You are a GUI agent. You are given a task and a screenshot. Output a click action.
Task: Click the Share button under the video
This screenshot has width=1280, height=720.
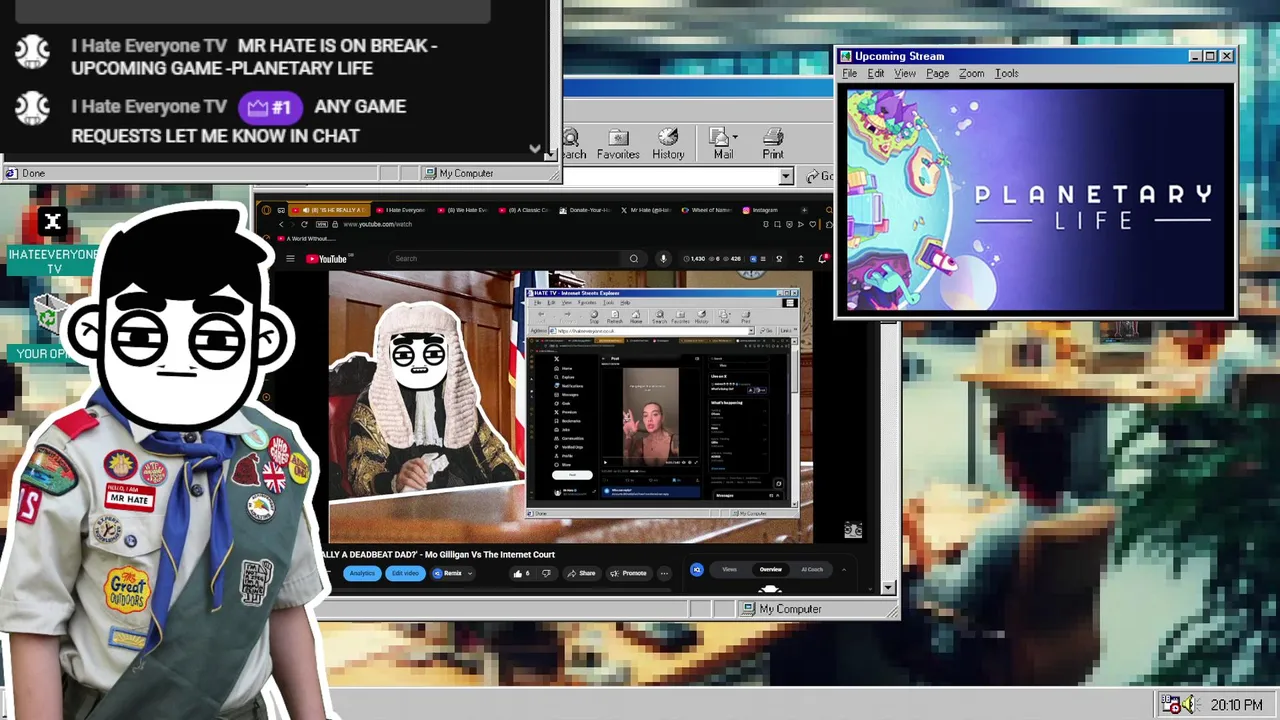[x=581, y=573]
